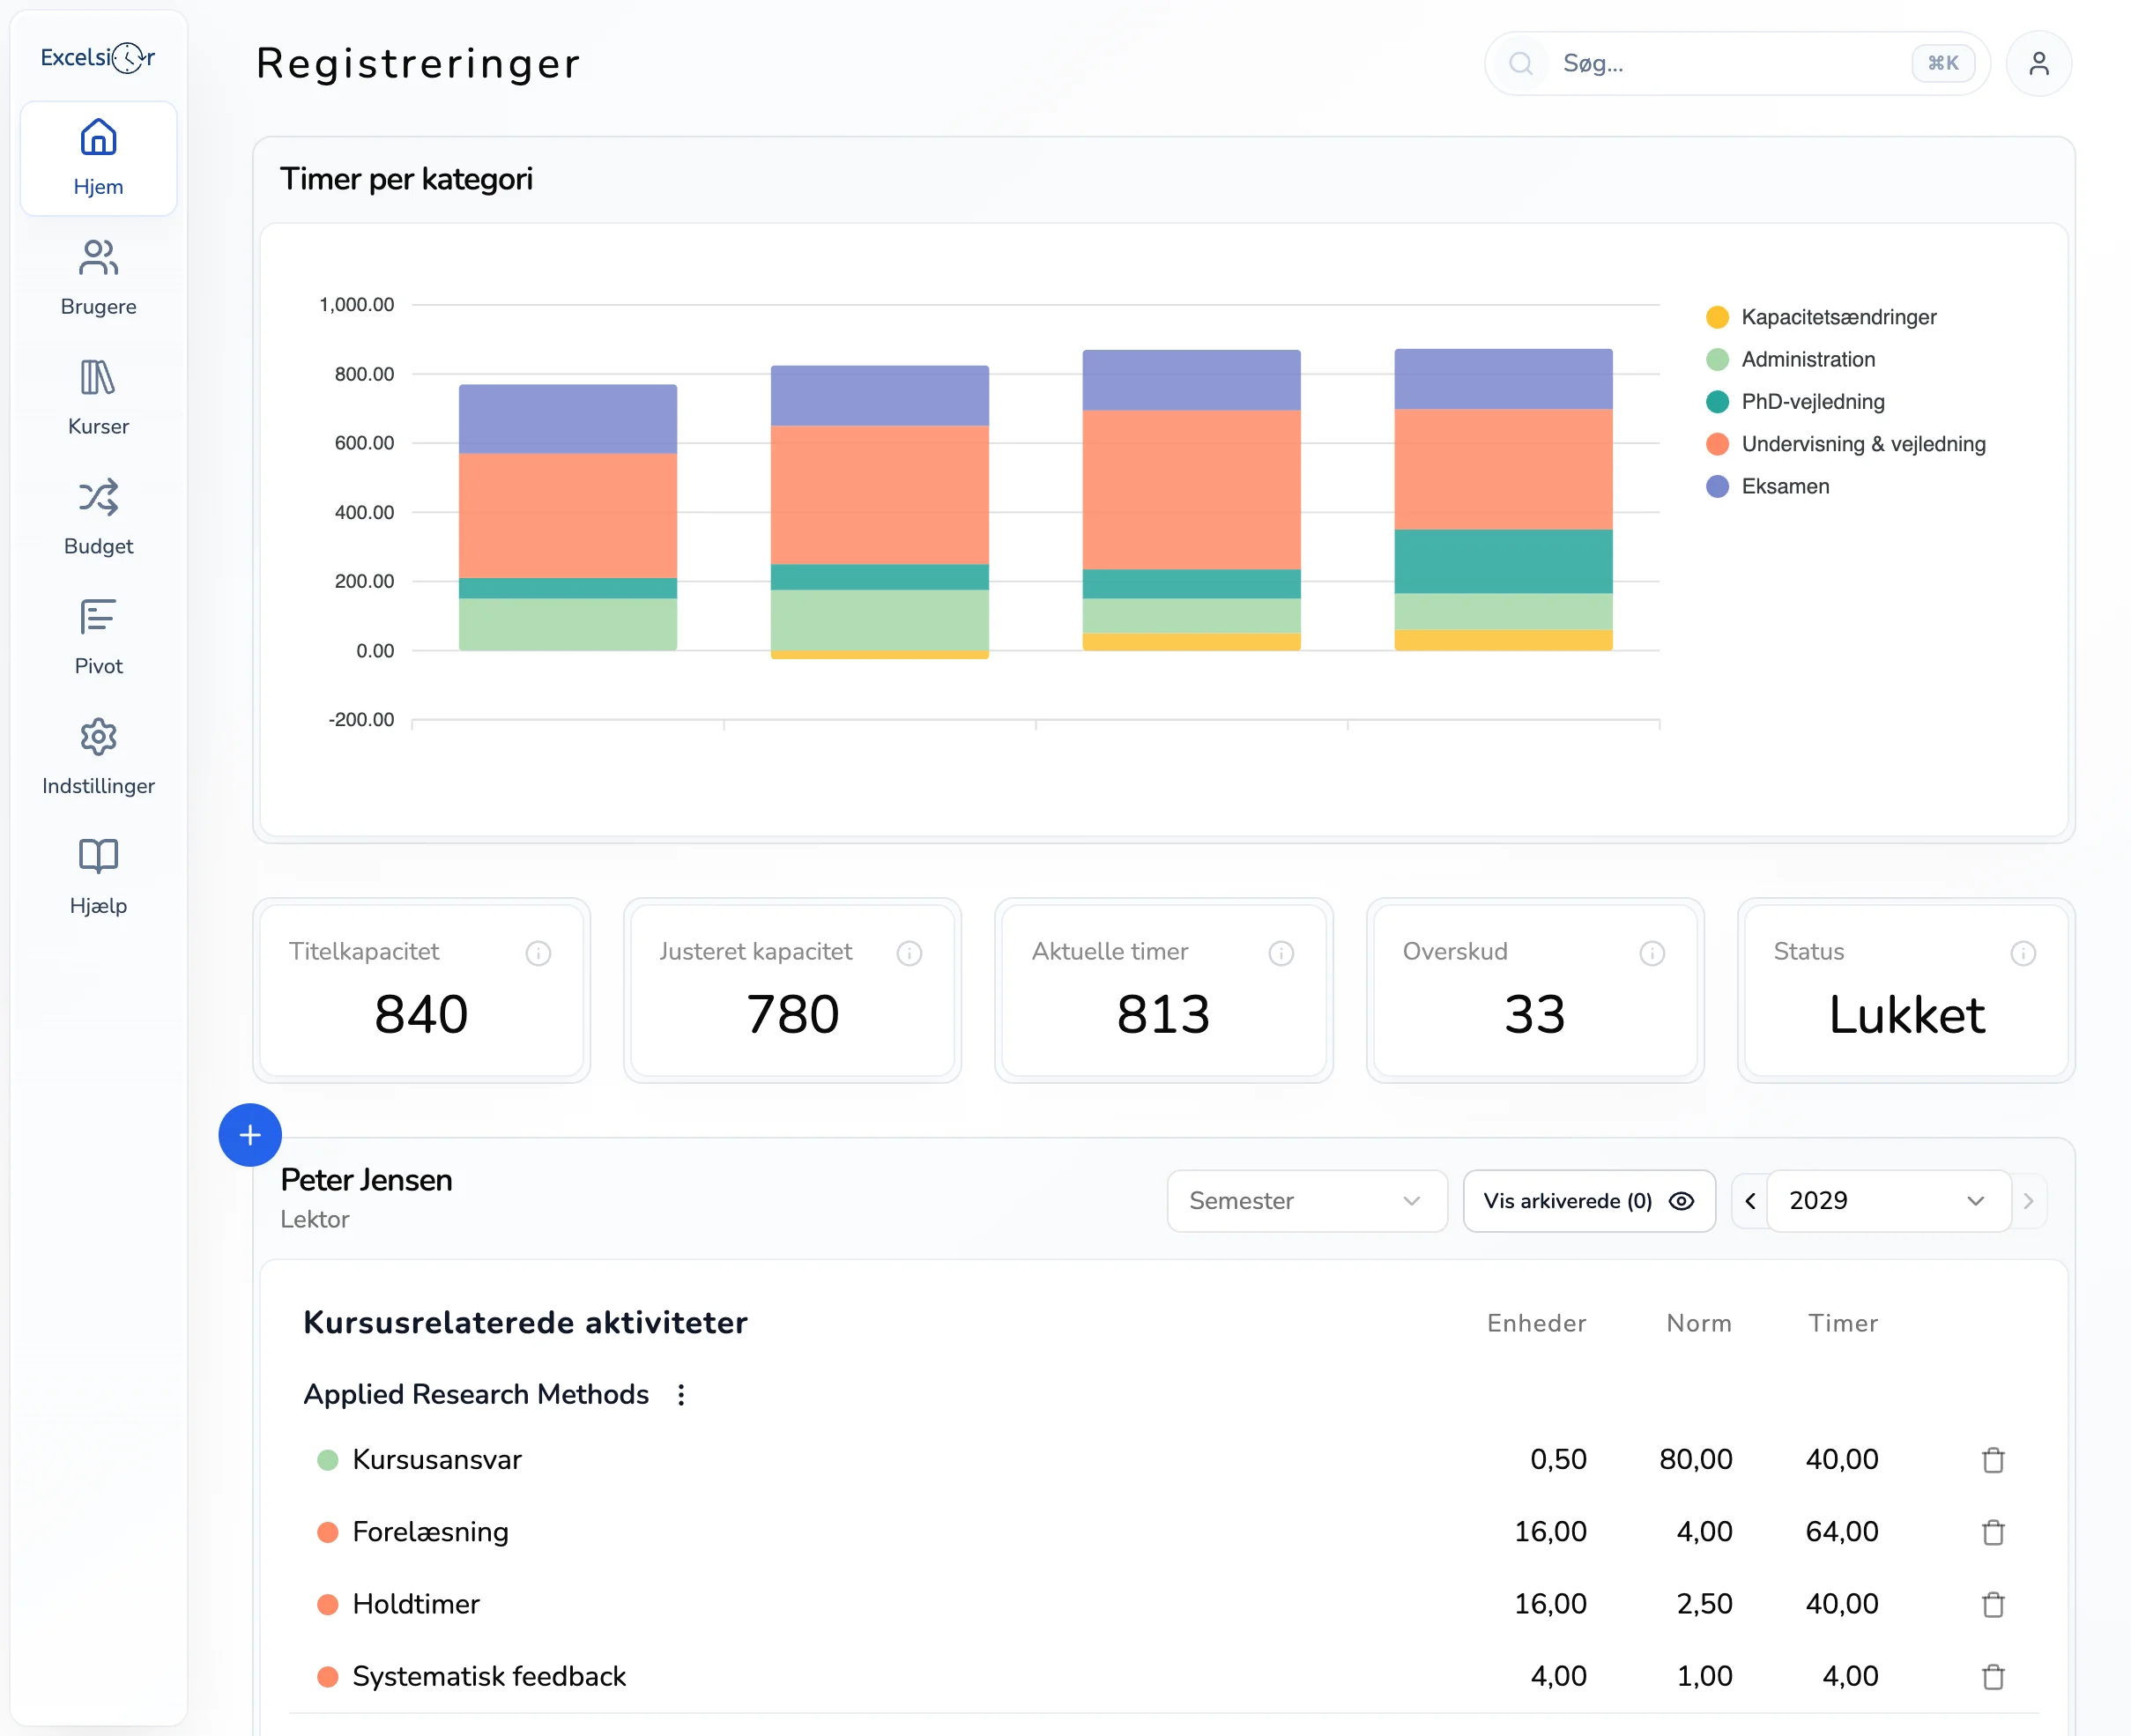2131x1736 pixels.
Task: Add a new registration with plus button
Action: 250,1135
